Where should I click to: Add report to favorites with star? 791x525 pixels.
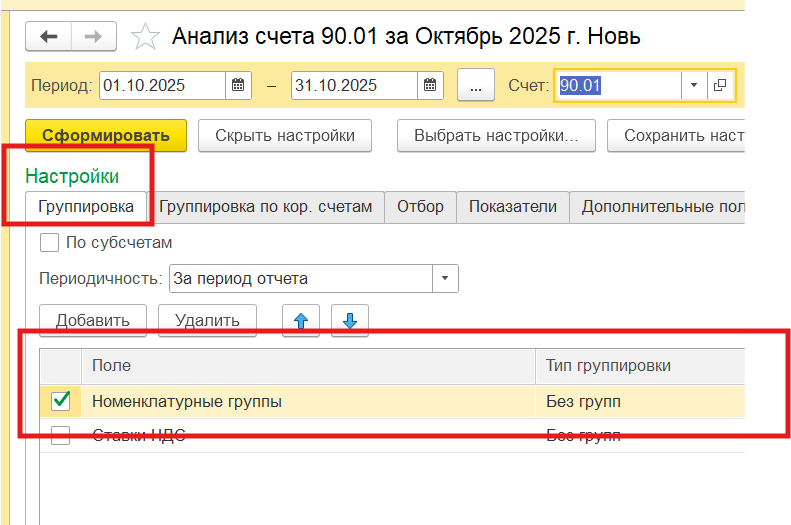coord(146,38)
